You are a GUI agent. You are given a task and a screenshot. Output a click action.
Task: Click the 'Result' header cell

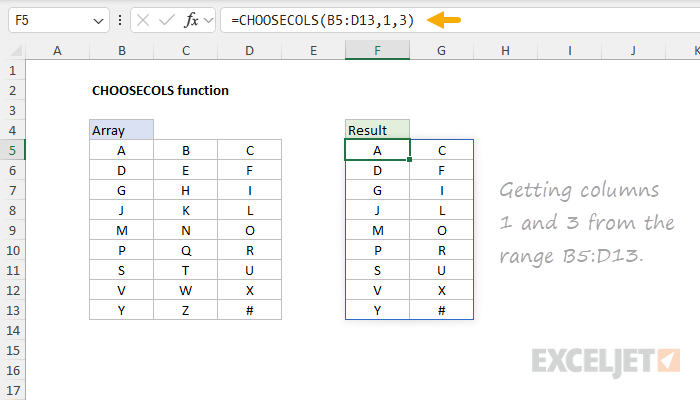click(377, 130)
